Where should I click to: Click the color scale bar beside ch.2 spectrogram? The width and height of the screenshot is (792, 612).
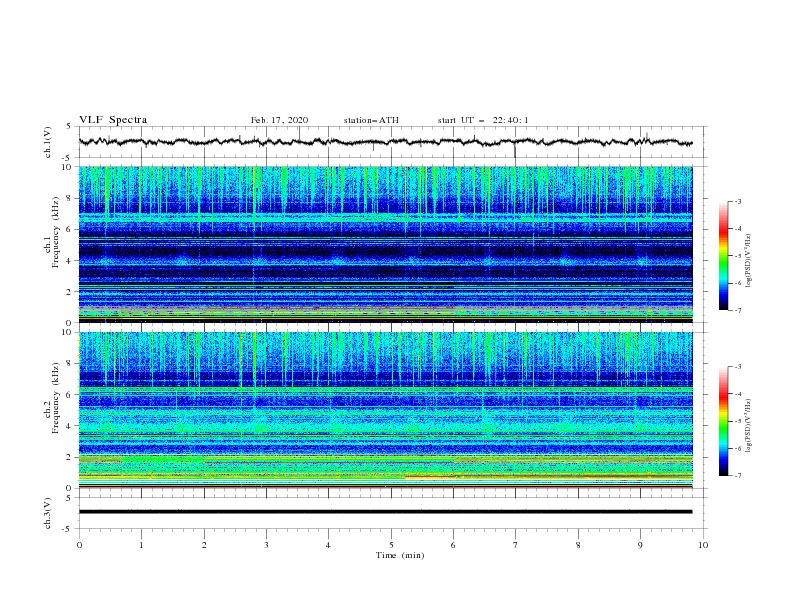click(x=723, y=421)
